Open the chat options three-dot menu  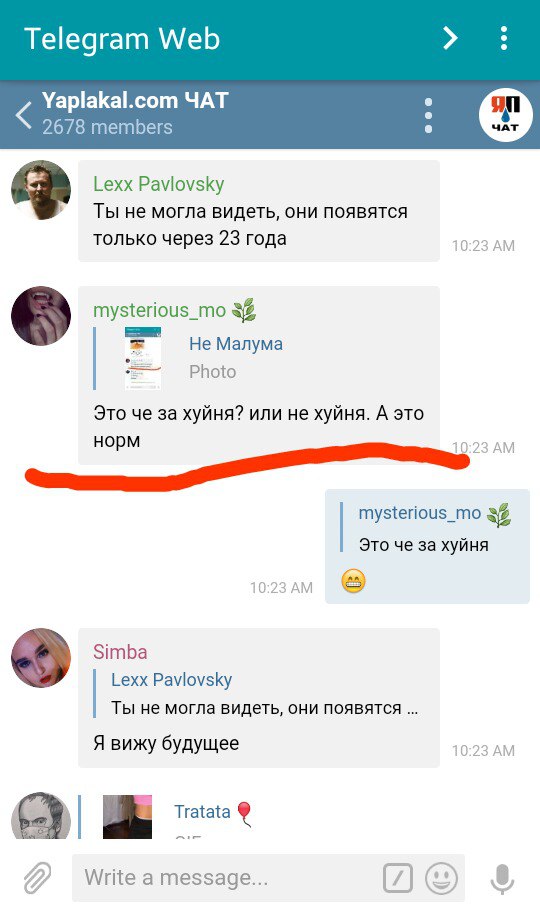[x=428, y=115]
